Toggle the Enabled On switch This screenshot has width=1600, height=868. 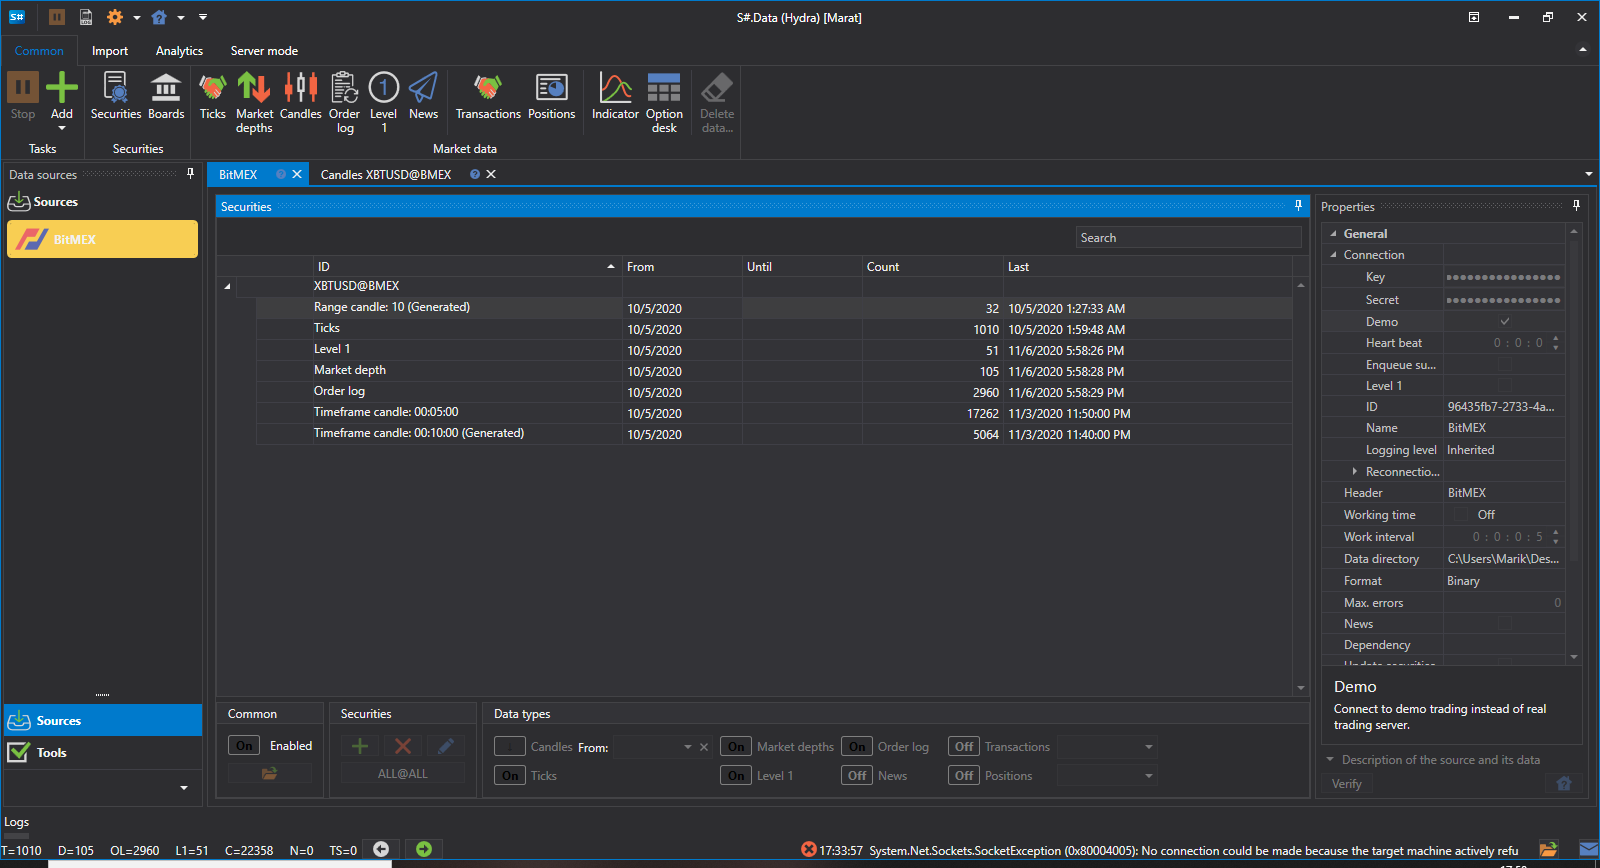coord(244,746)
